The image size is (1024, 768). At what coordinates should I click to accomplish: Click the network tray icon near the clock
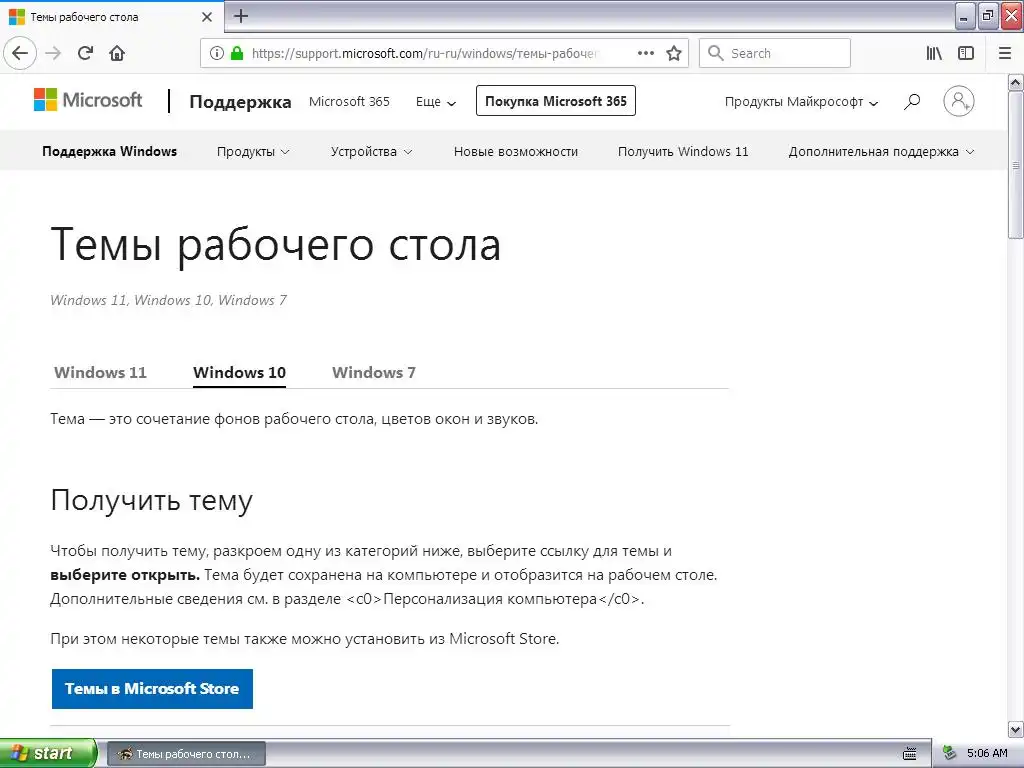pos(950,753)
